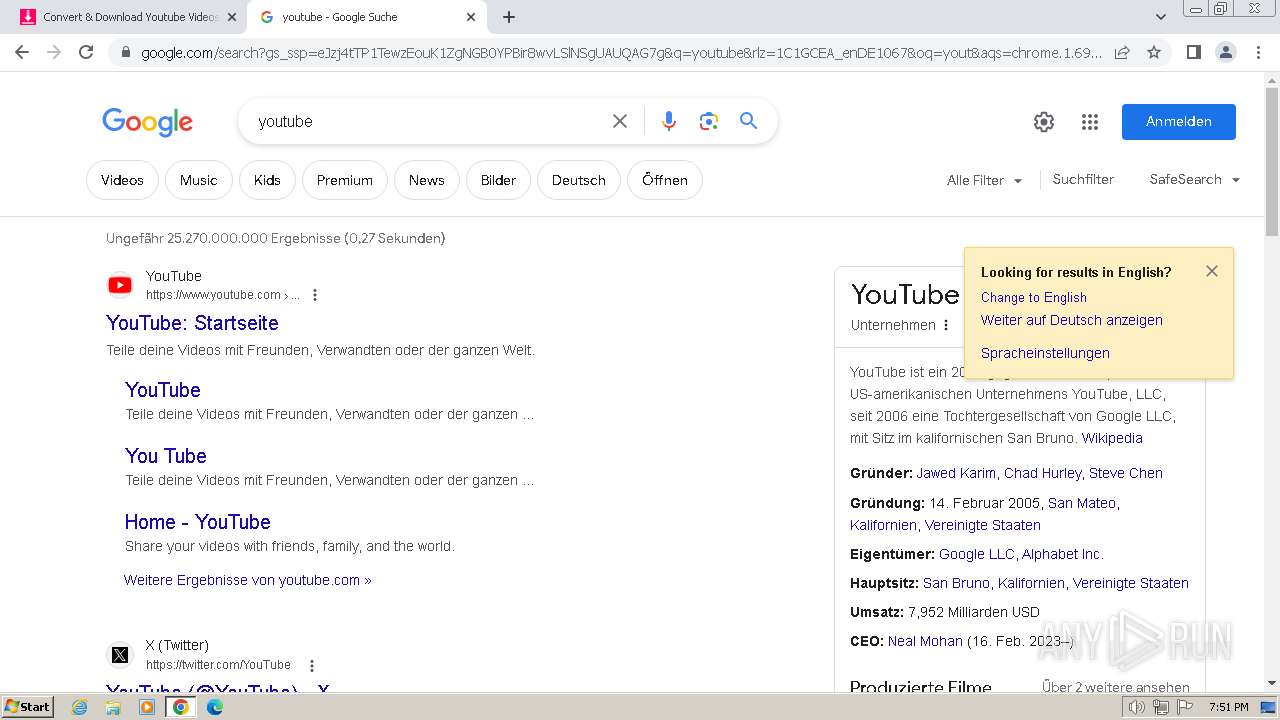The width and height of the screenshot is (1280, 720).
Task: Open the Neal Mohan CEO link
Action: coord(925,641)
